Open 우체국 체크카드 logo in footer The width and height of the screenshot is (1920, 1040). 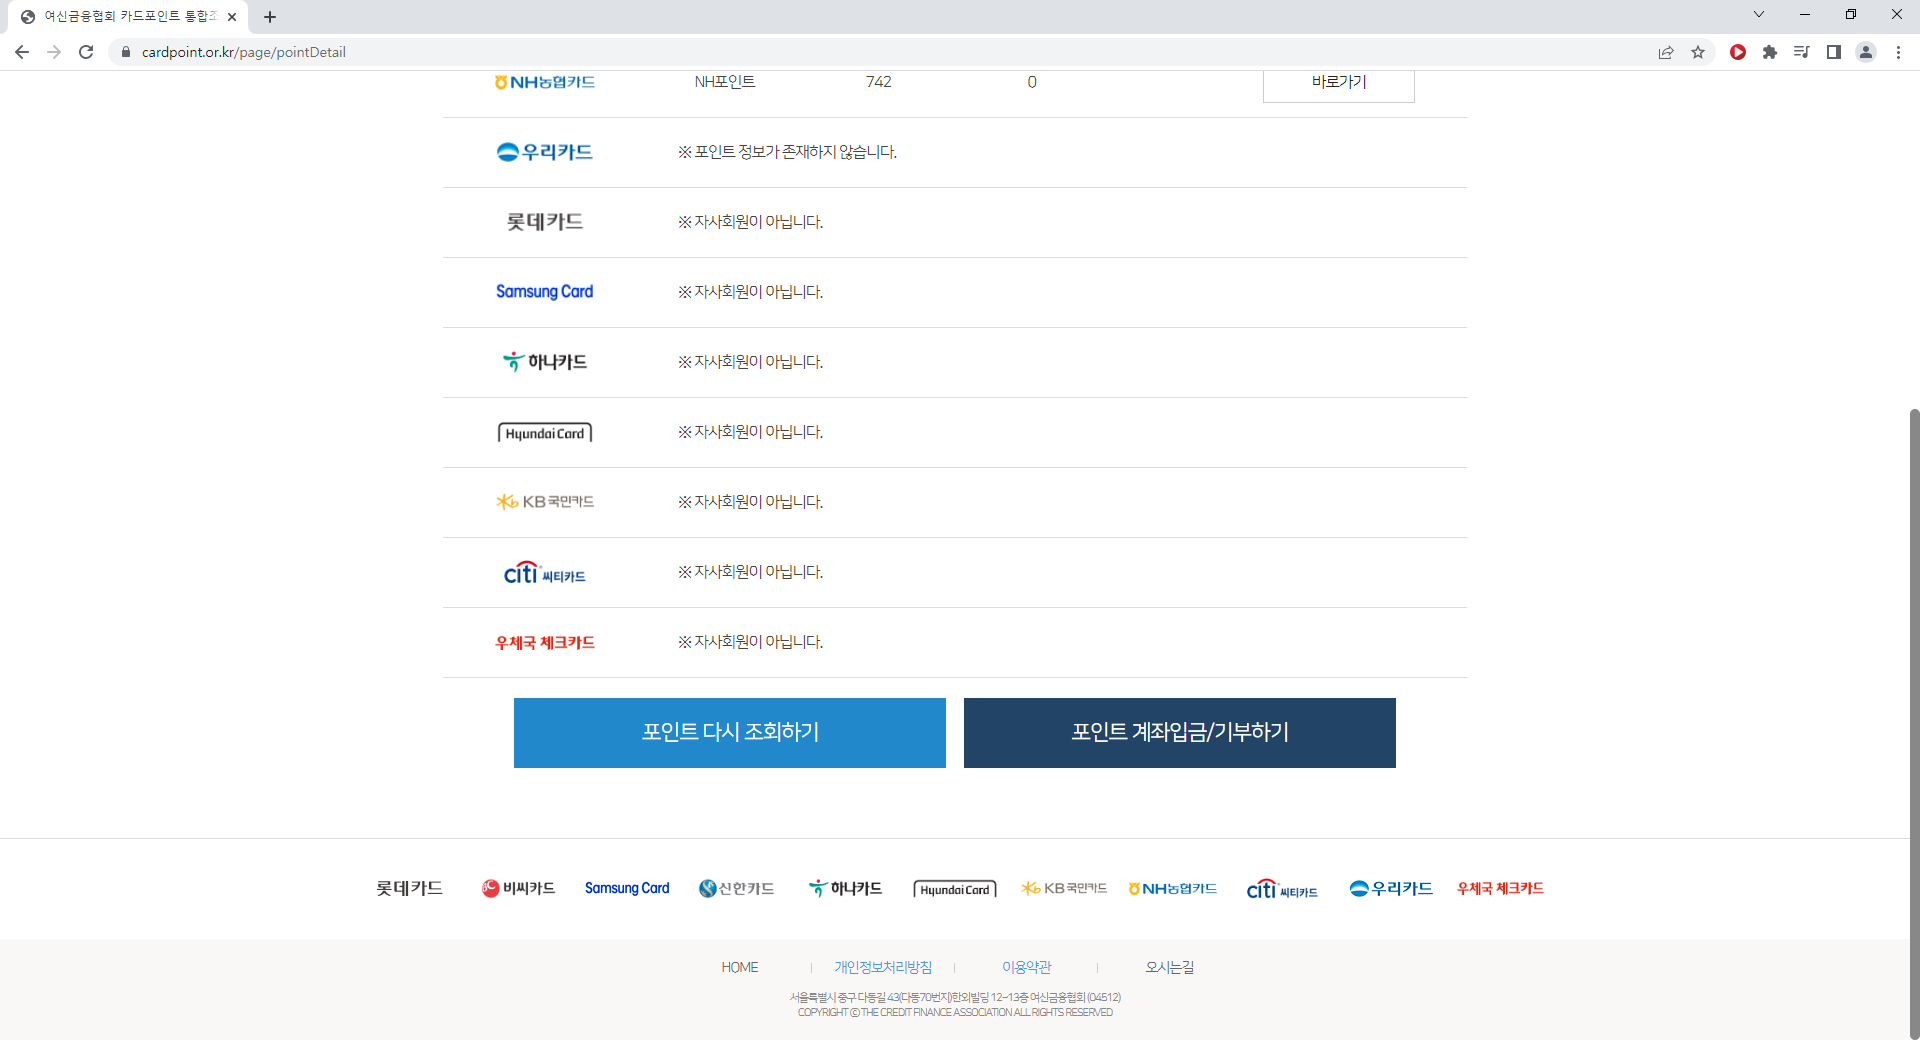click(x=1500, y=888)
